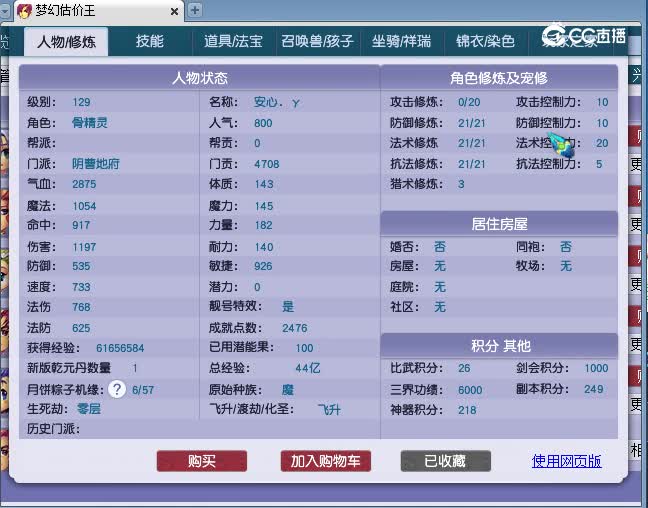Viewport: 648px width, 508px height.
Task: Click the 防御修炼 value 21/21
Action: coord(472,123)
